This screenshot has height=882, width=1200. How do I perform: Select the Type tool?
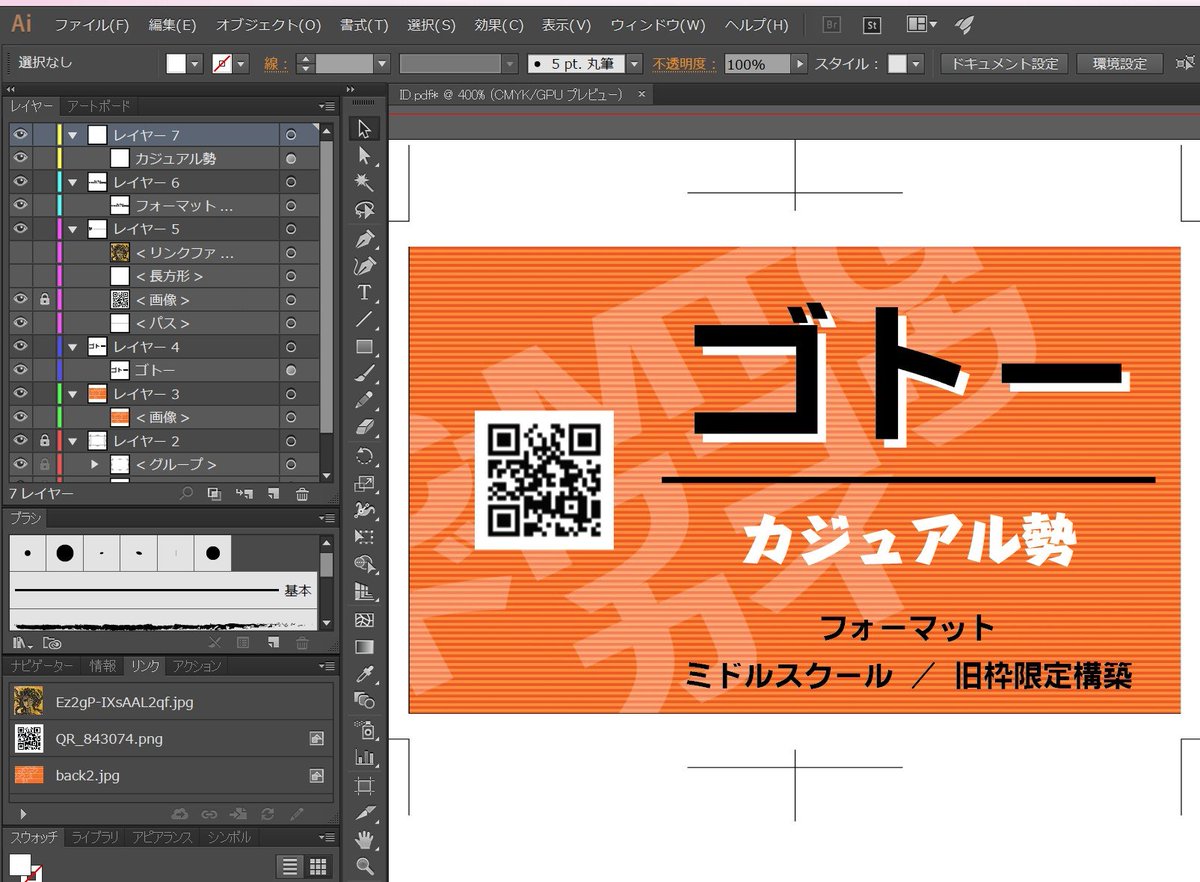pos(364,293)
